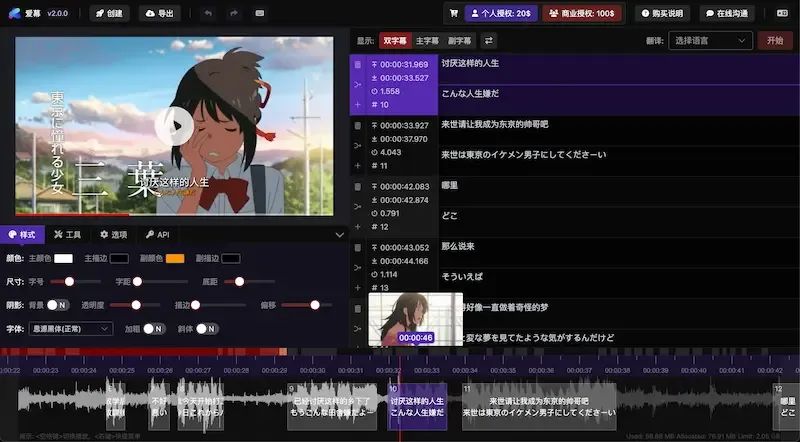Play the video with the center play button
The image size is (800, 442).
[x=174, y=126]
